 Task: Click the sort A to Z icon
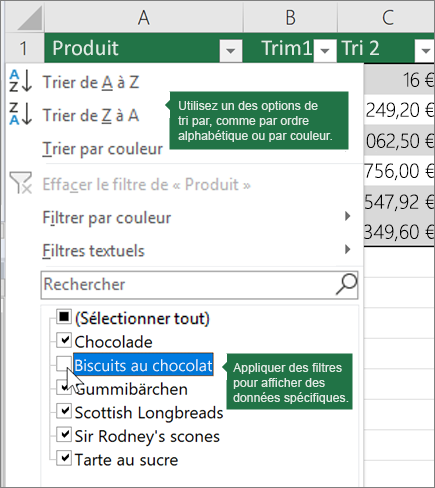pyautogui.click(x=21, y=80)
